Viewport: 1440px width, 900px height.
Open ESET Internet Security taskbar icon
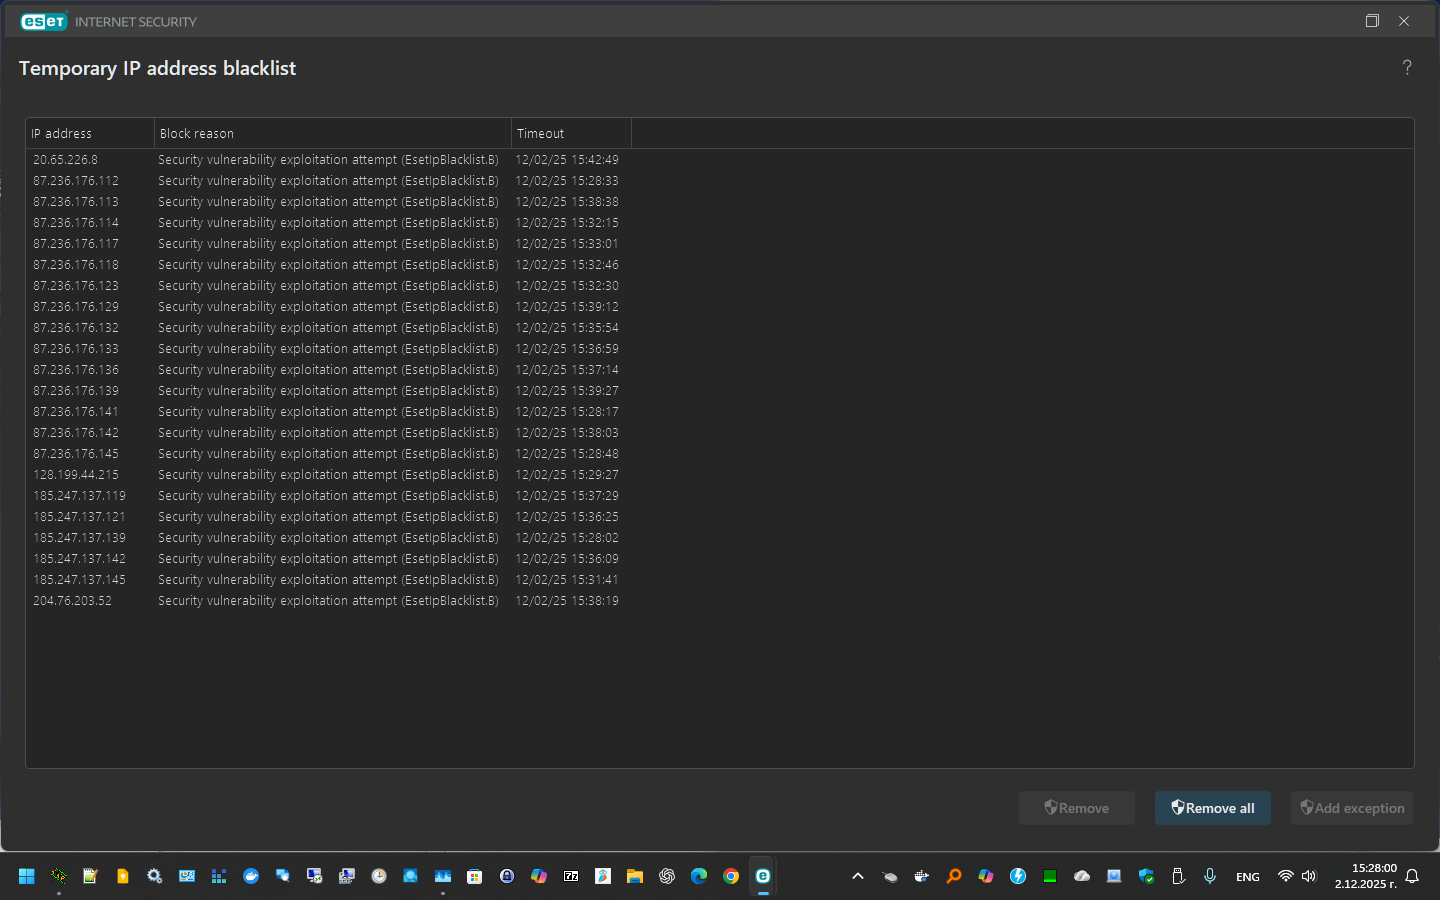[x=763, y=876]
